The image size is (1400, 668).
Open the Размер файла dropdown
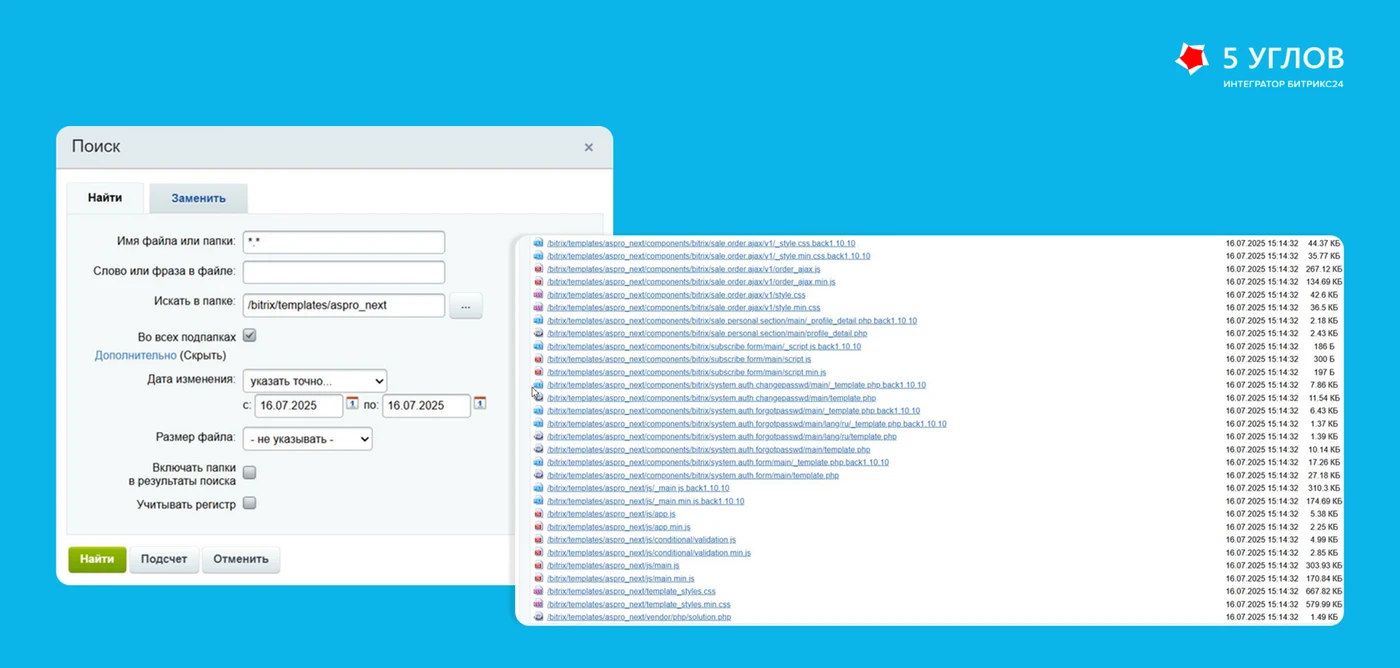pyautogui.click(x=308, y=439)
